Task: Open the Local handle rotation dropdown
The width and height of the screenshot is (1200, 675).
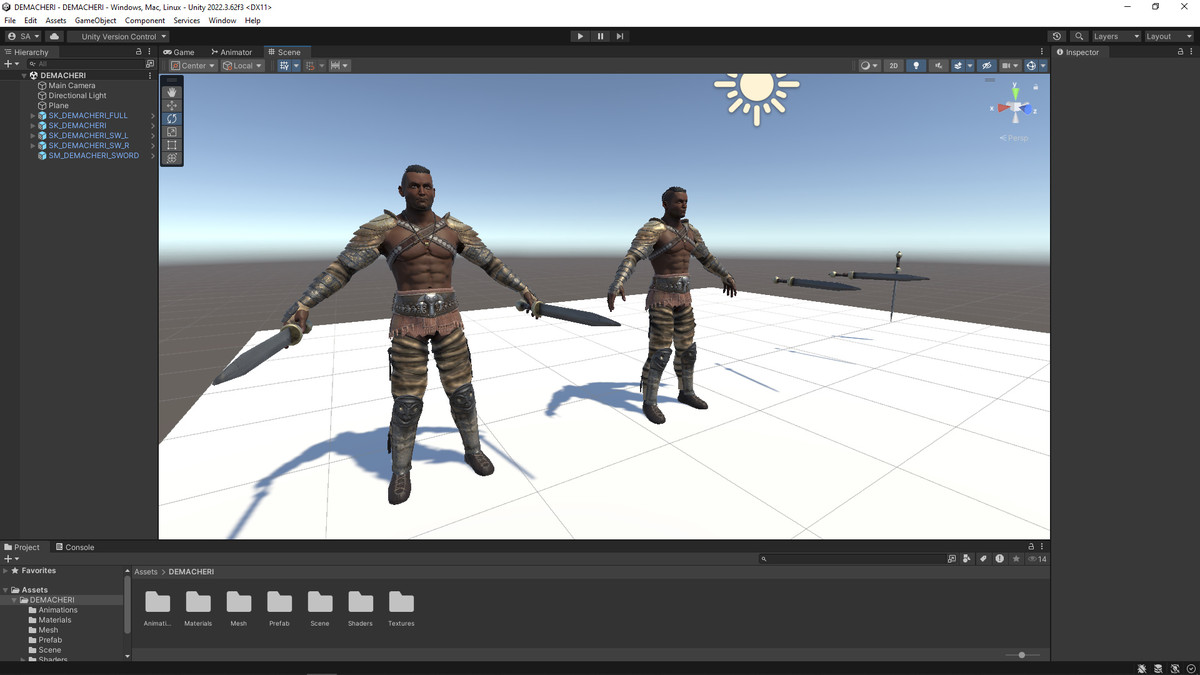Action: (x=242, y=66)
